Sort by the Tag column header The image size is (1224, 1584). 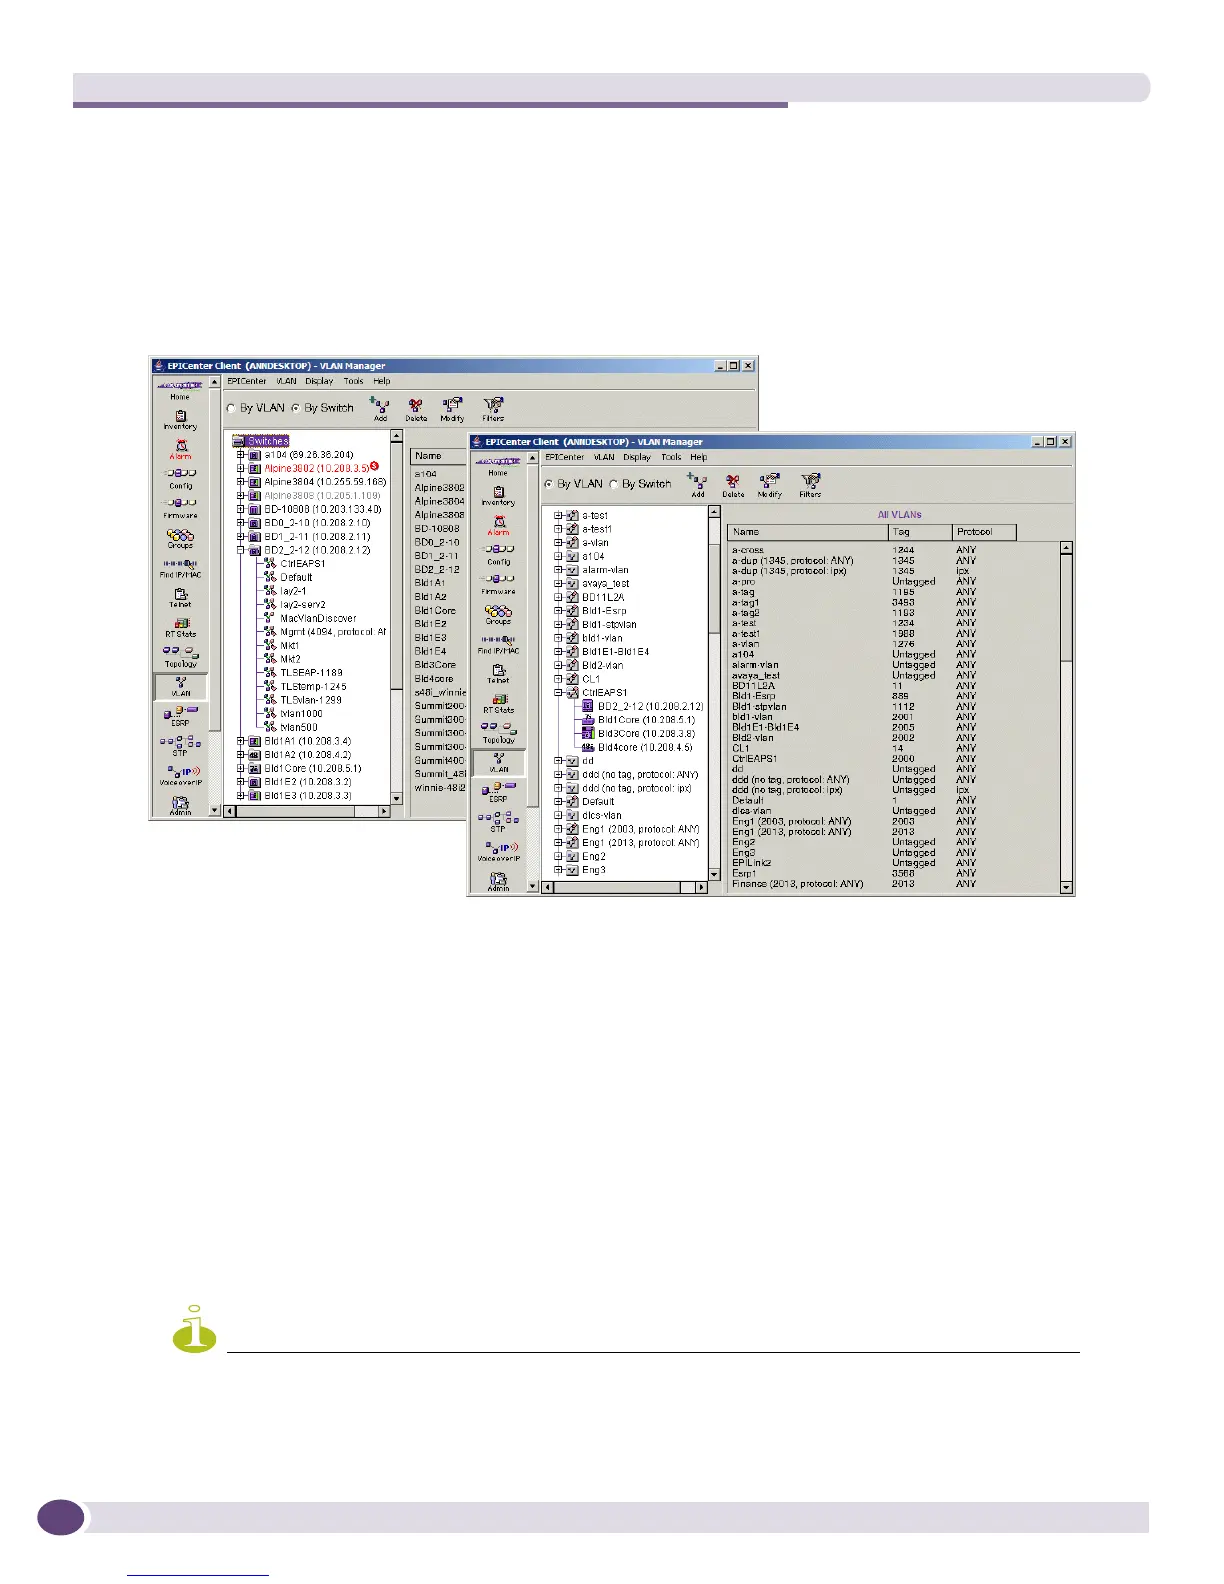(x=920, y=532)
